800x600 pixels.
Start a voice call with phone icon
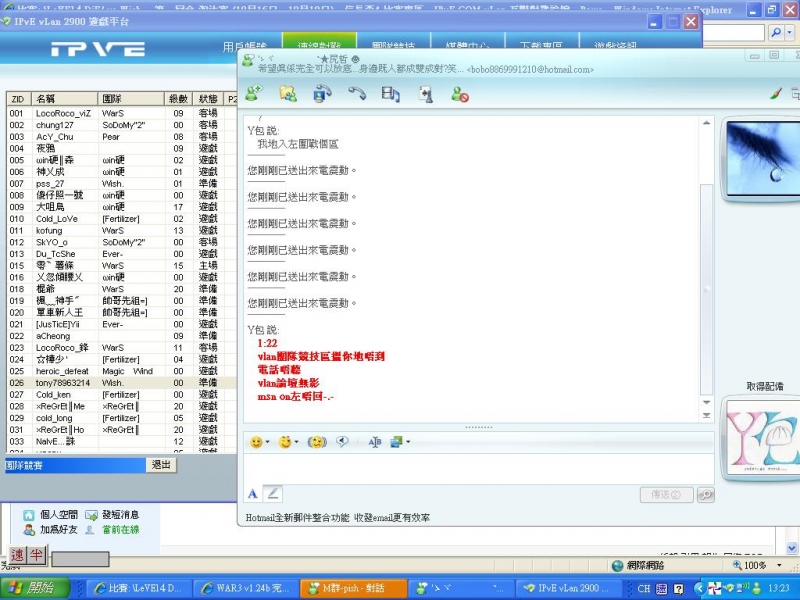pos(357,93)
